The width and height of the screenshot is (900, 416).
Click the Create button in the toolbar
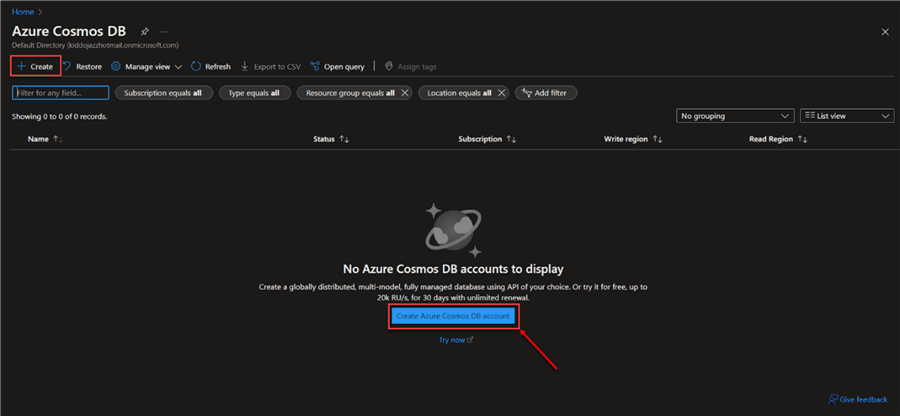(x=35, y=67)
